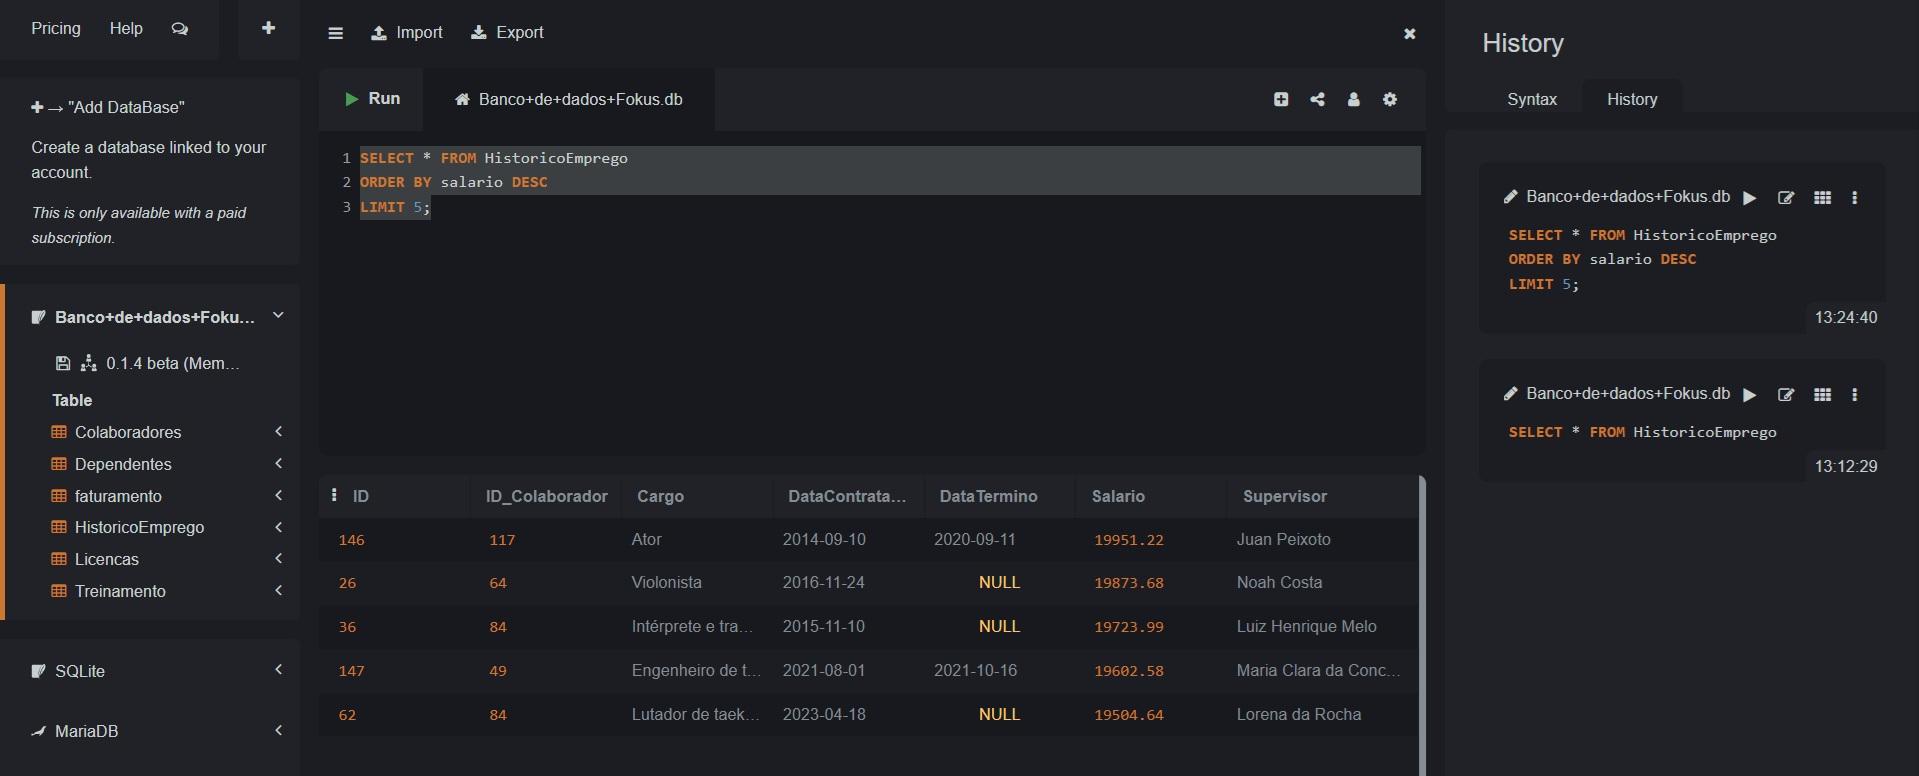Select the Banco+de+dados+Fokus.db editor tab
This screenshot has height=776, width=1919.
[569, 99]
